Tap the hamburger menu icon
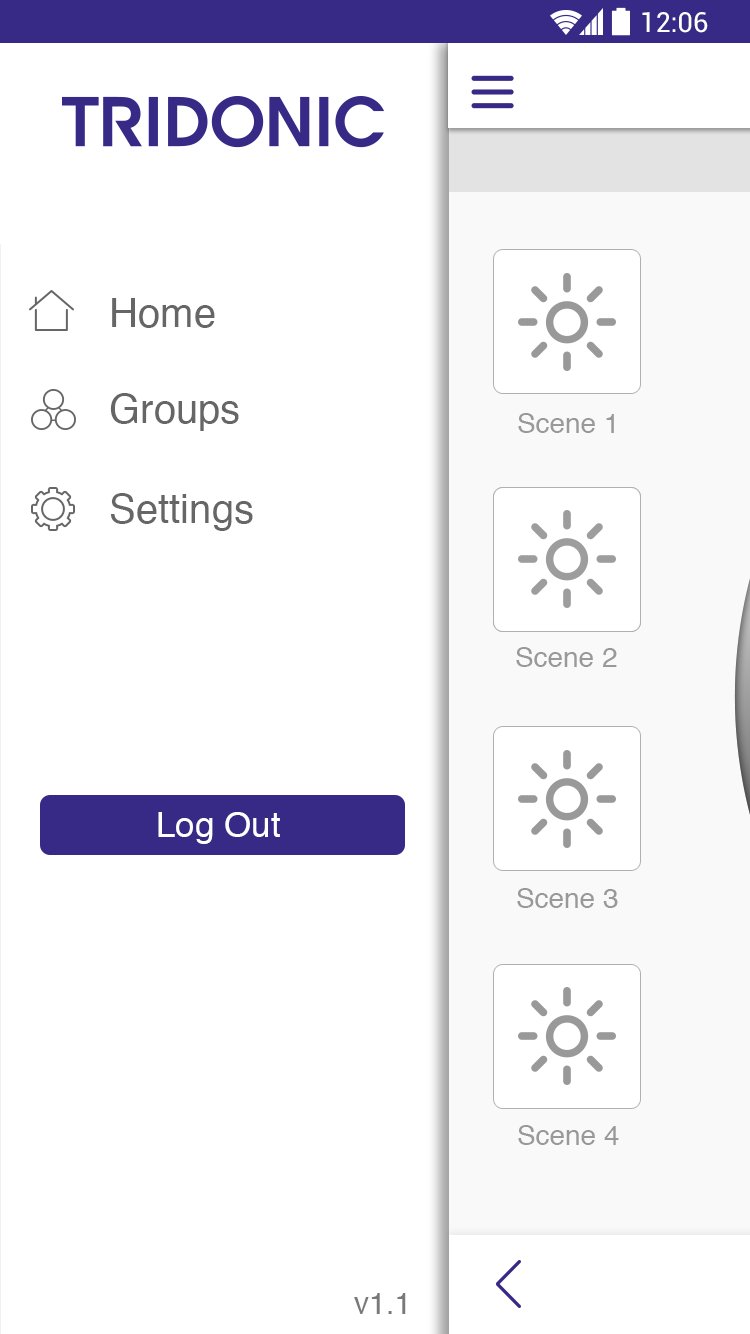The height and width of the screenshot is (1334, 750). point(492,92)
